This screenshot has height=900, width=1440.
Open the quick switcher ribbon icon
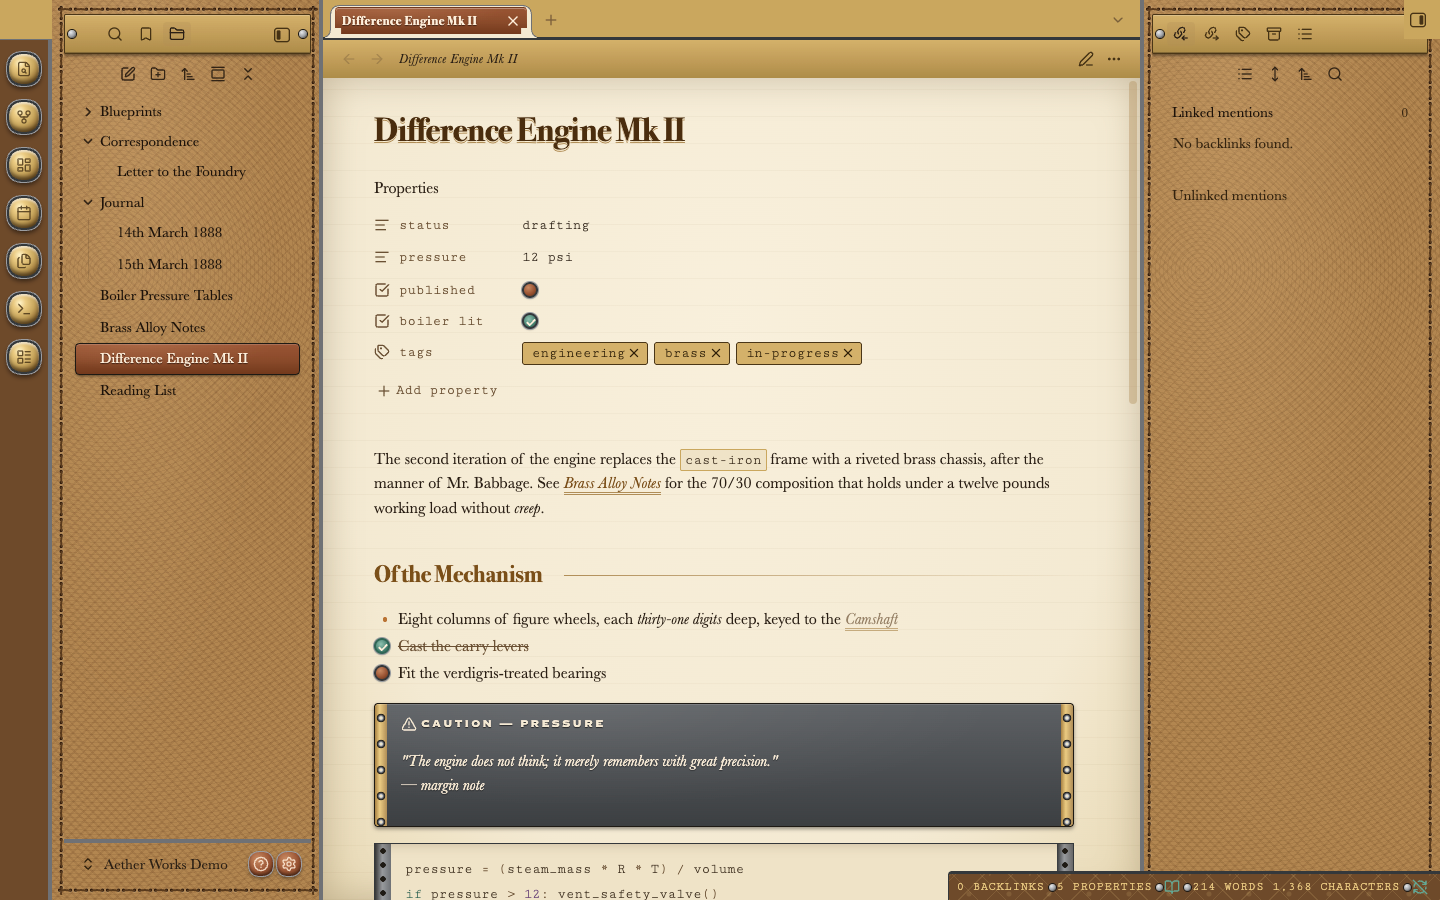pos(24,69)
